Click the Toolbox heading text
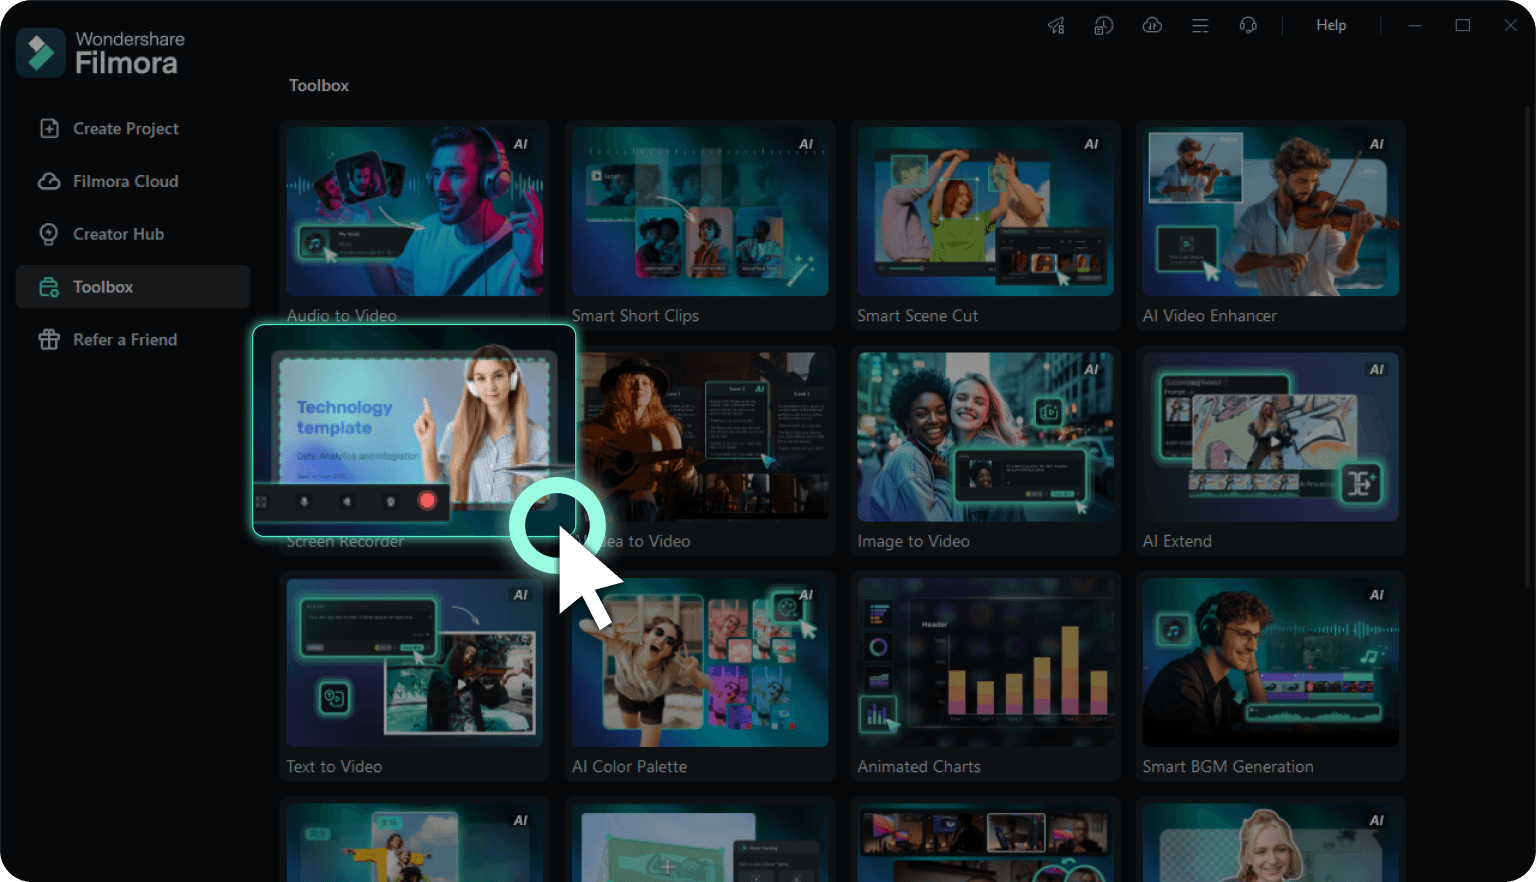The width and height of the screenshot is (1536, 882). (319, 85)
